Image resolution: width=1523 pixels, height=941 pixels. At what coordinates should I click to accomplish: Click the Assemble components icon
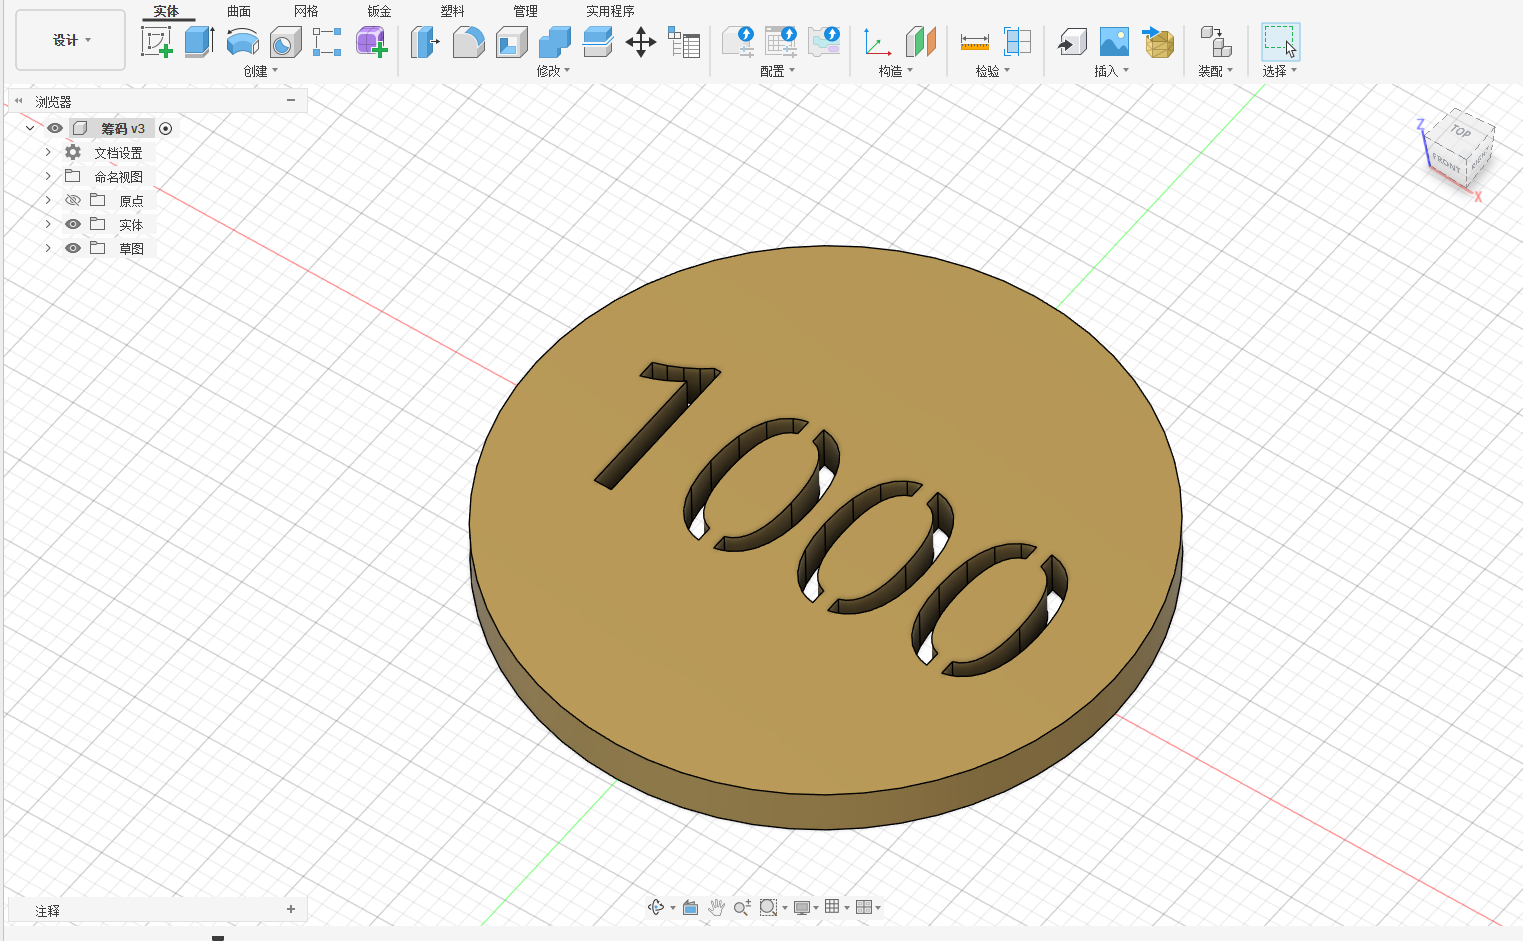[1215, 42]
